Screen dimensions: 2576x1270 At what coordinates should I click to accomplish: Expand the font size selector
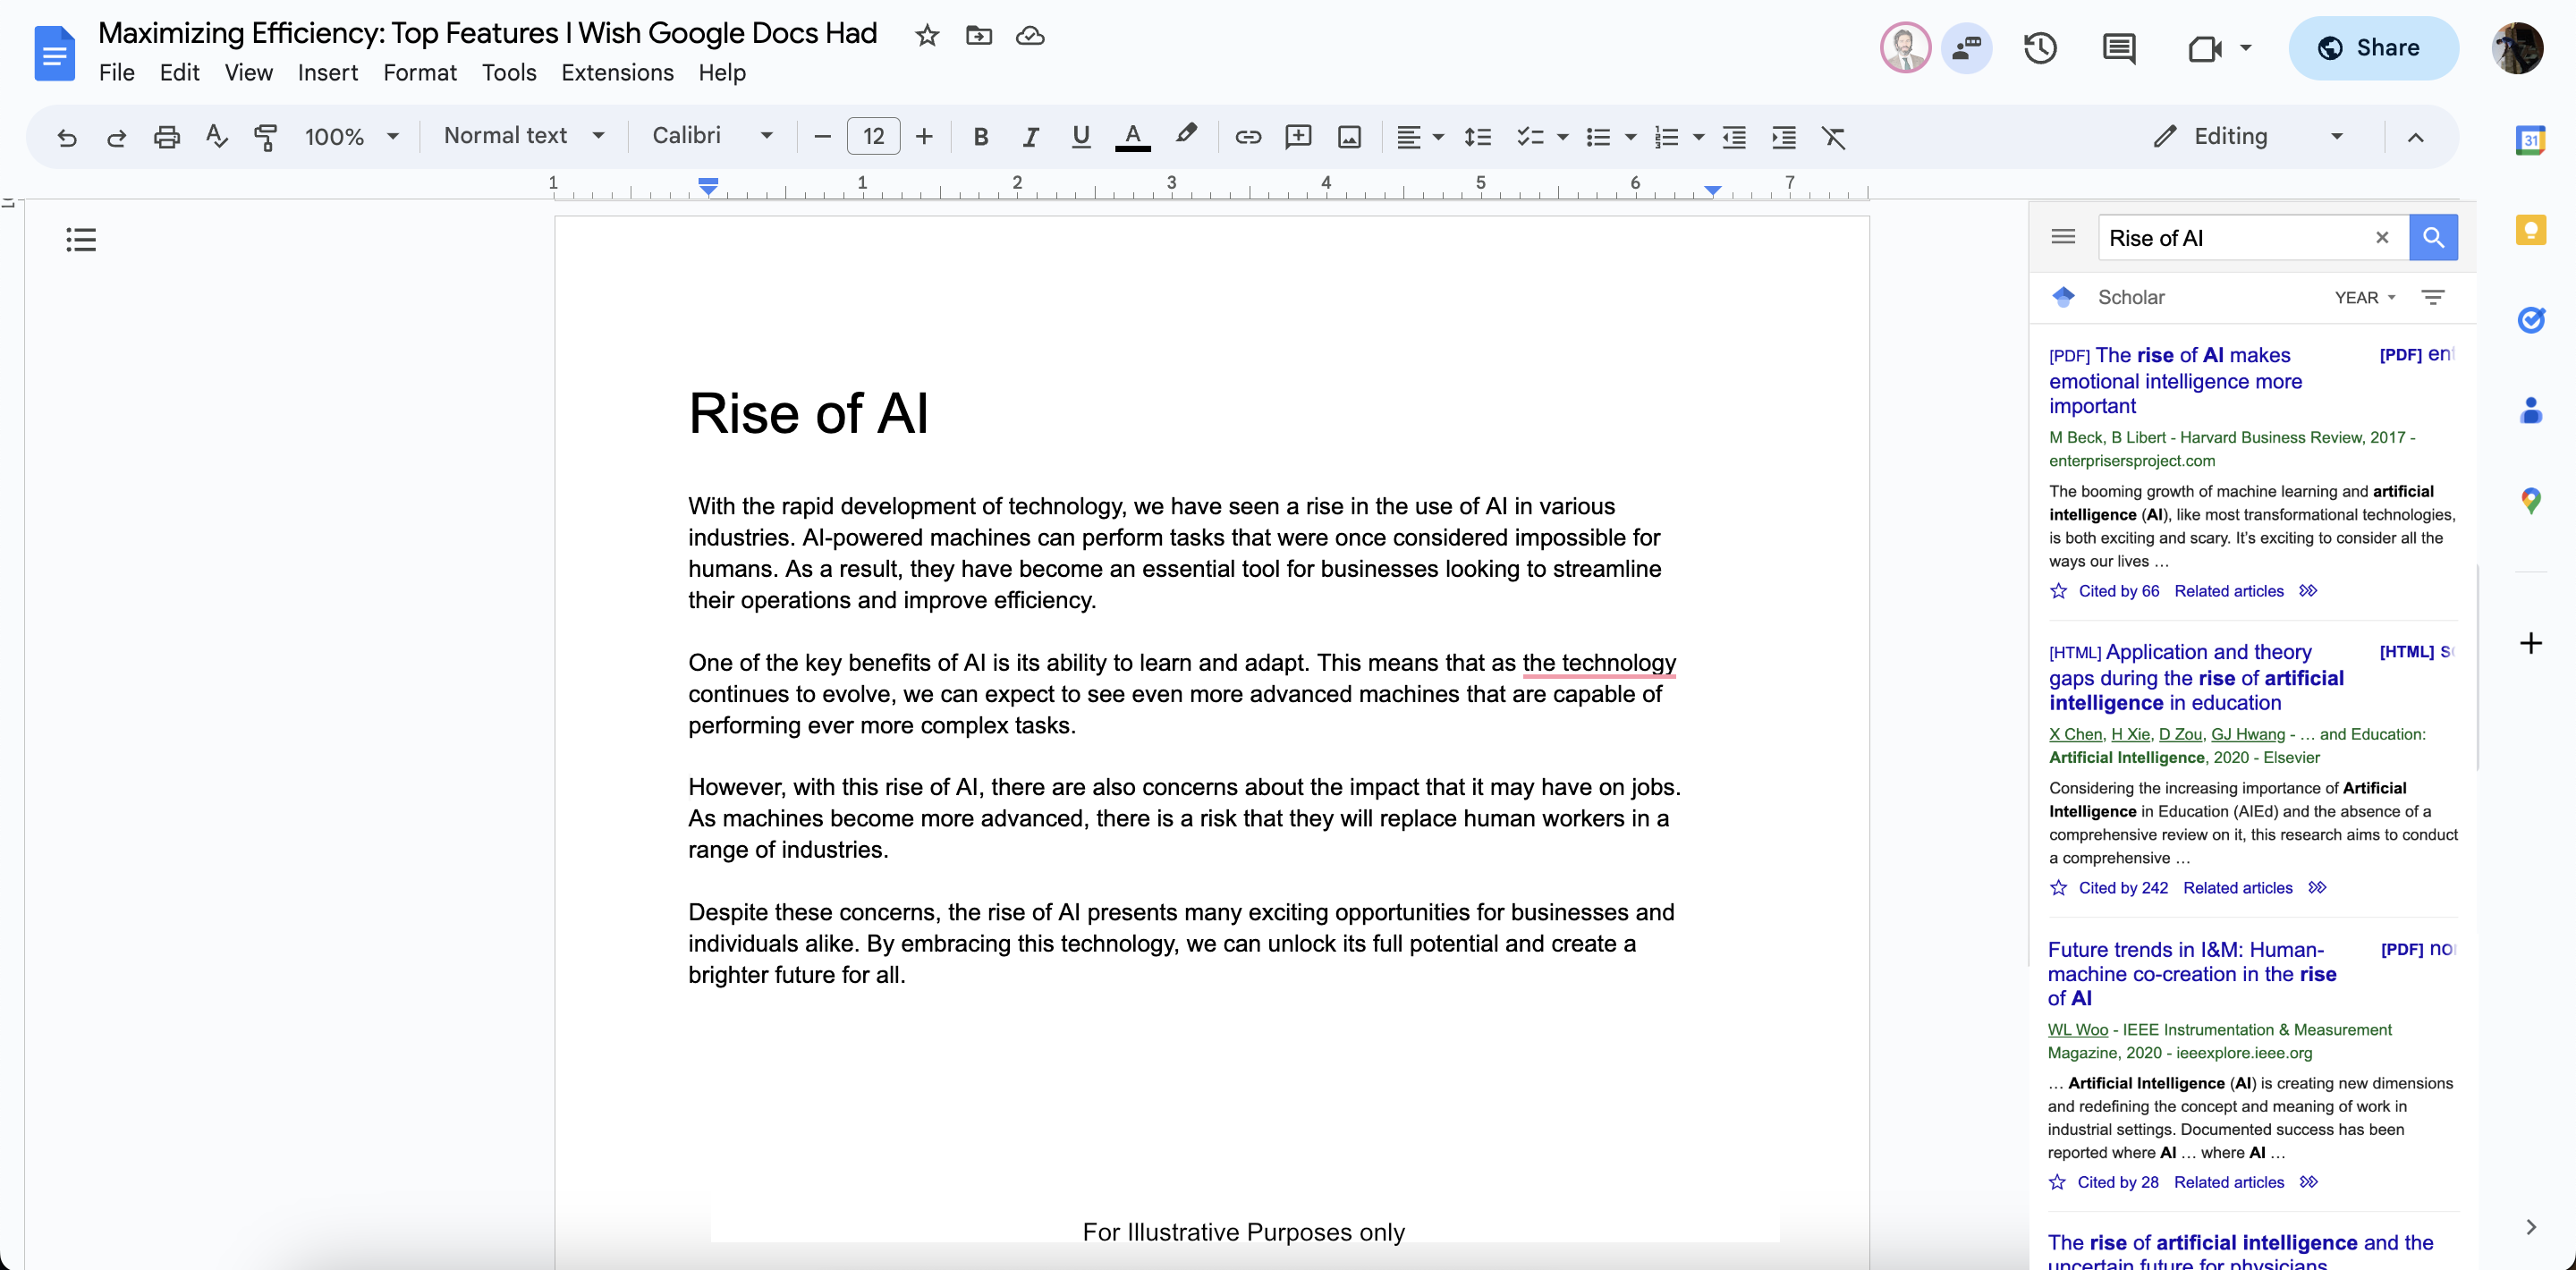872,136
